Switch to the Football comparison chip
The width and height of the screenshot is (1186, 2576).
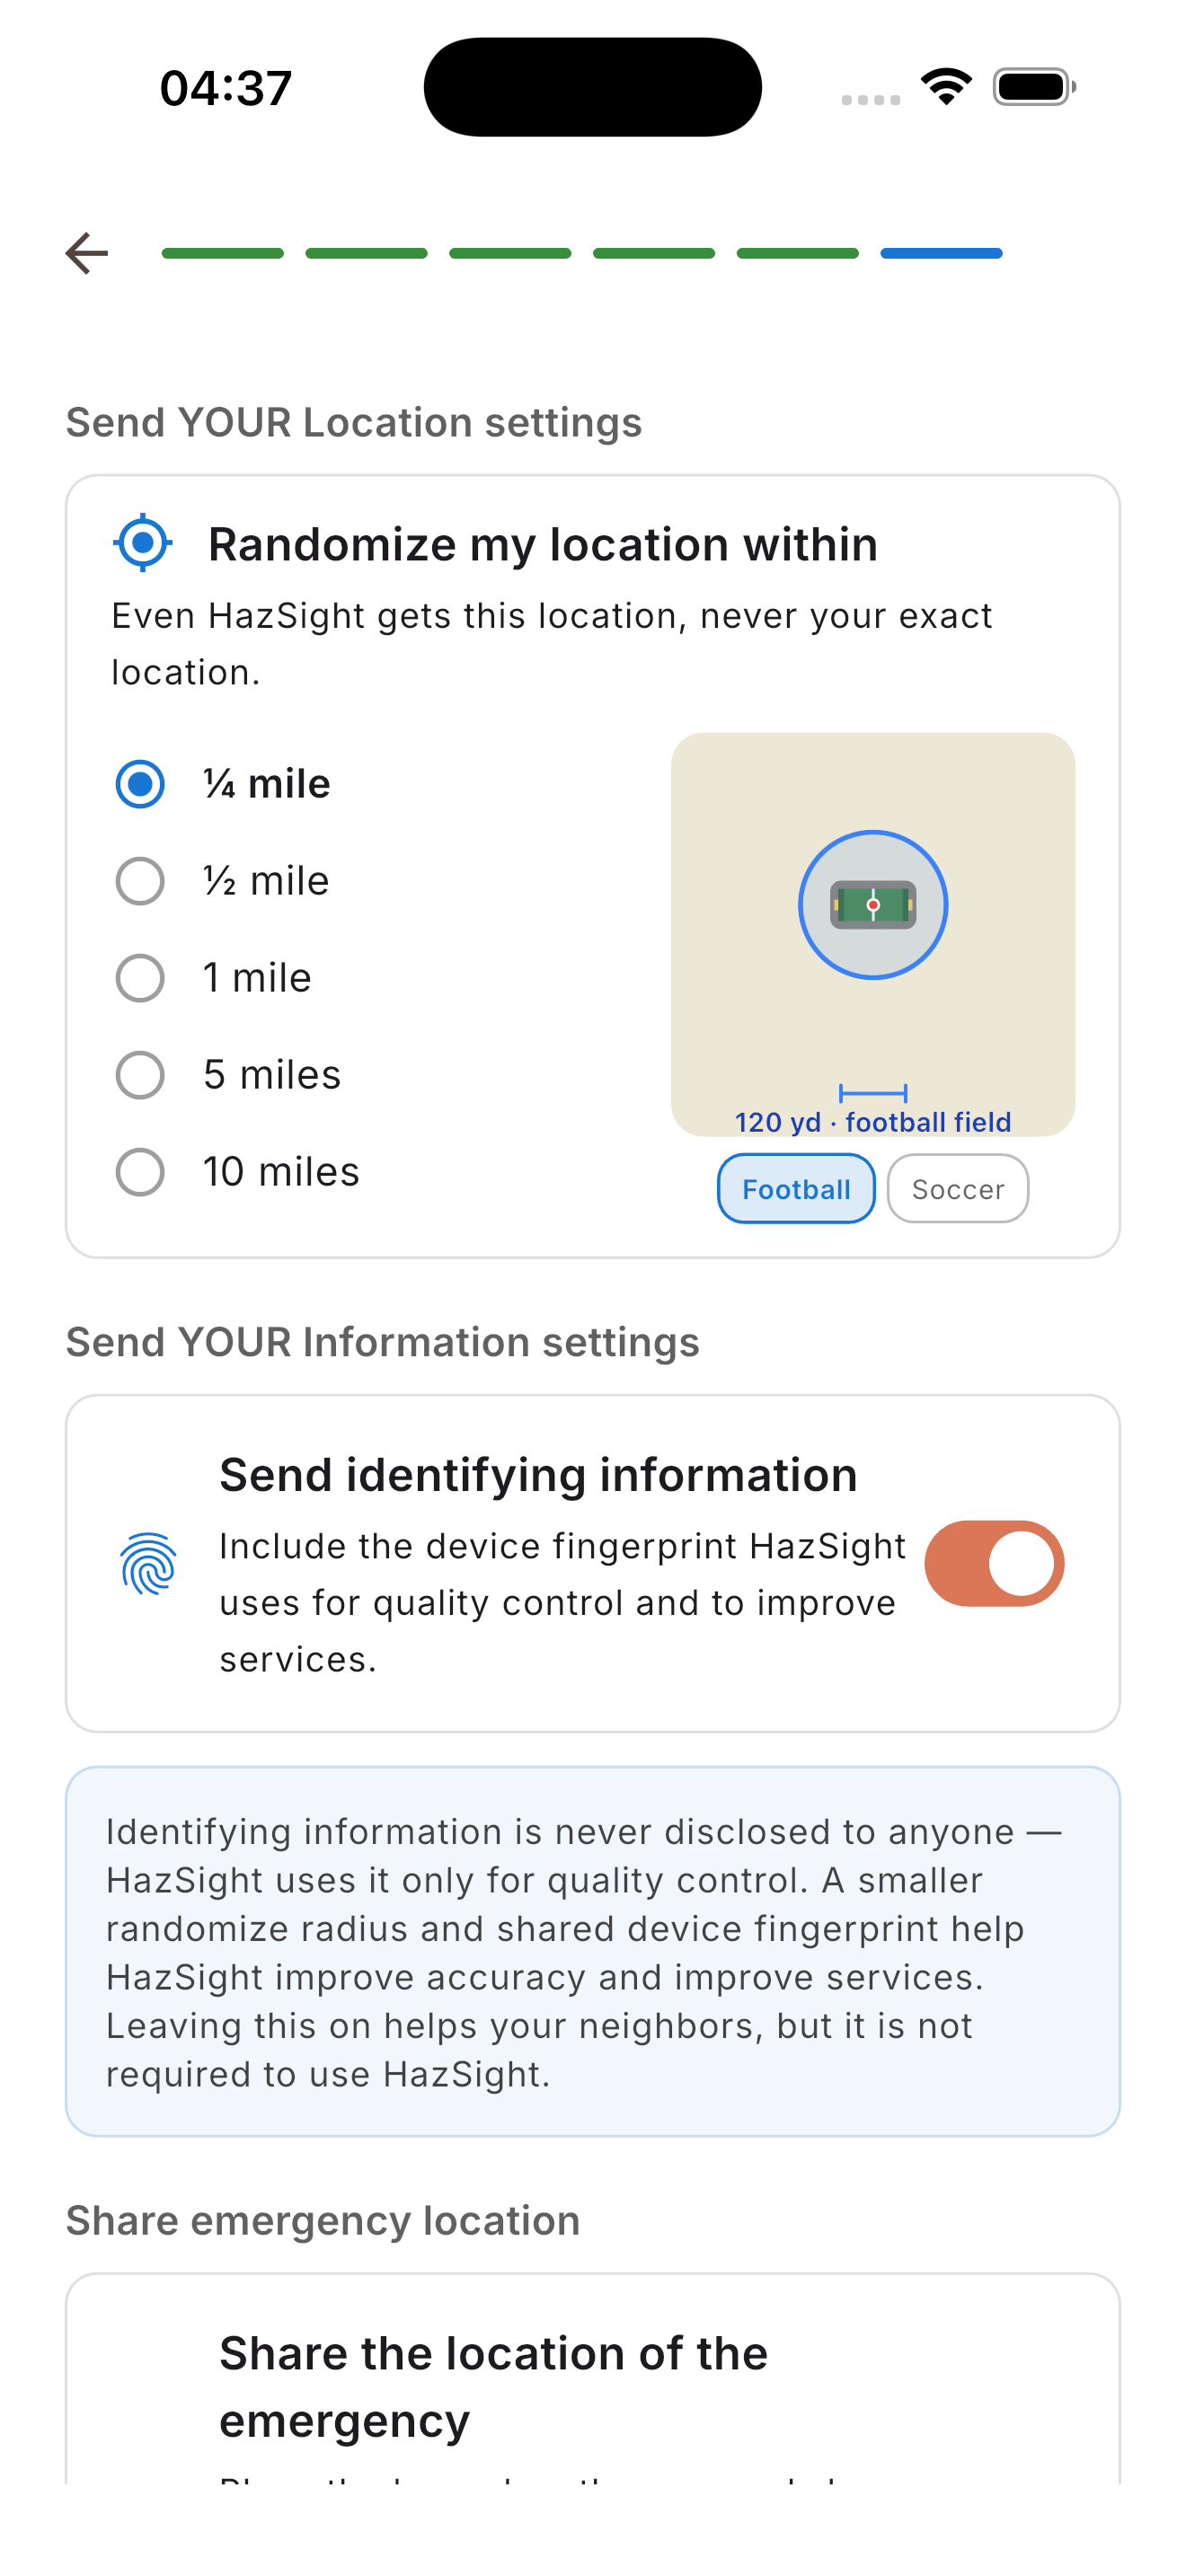[796, 1188]
